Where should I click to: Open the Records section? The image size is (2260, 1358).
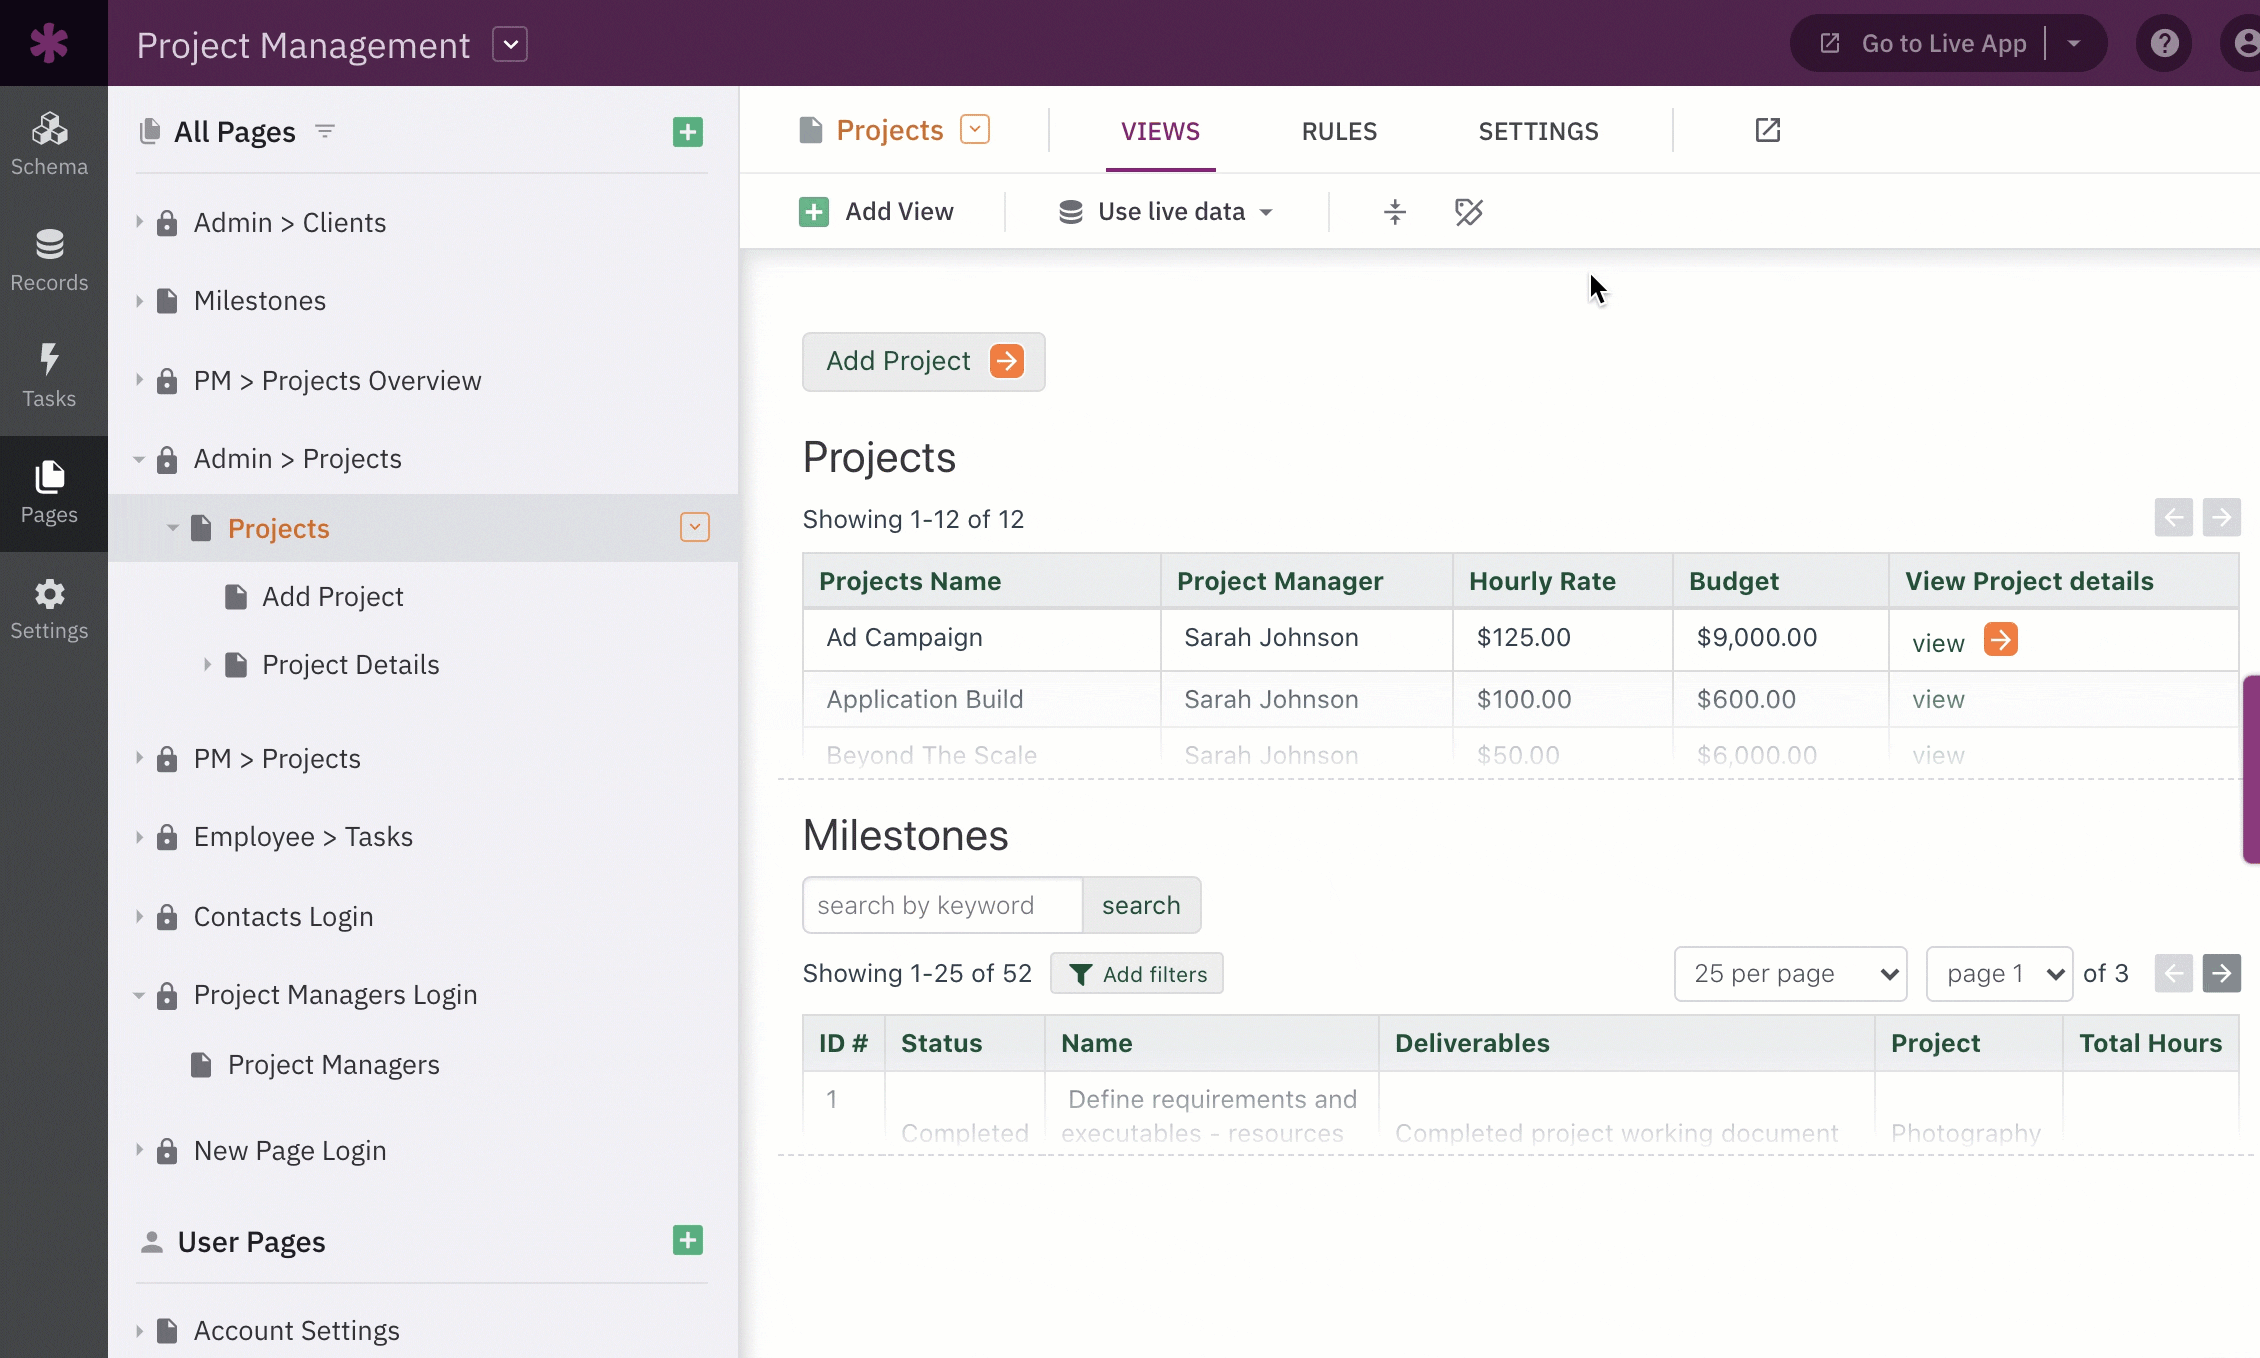(49, 260)
